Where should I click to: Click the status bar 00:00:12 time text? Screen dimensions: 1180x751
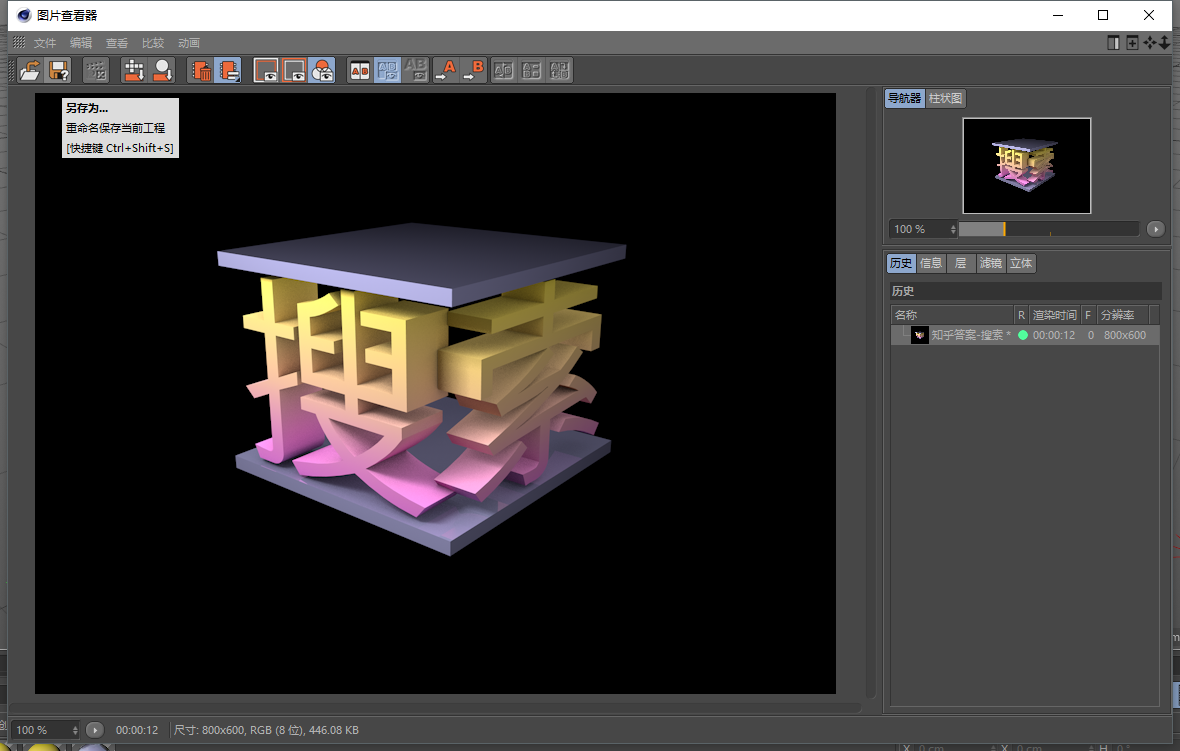[137, 730]
